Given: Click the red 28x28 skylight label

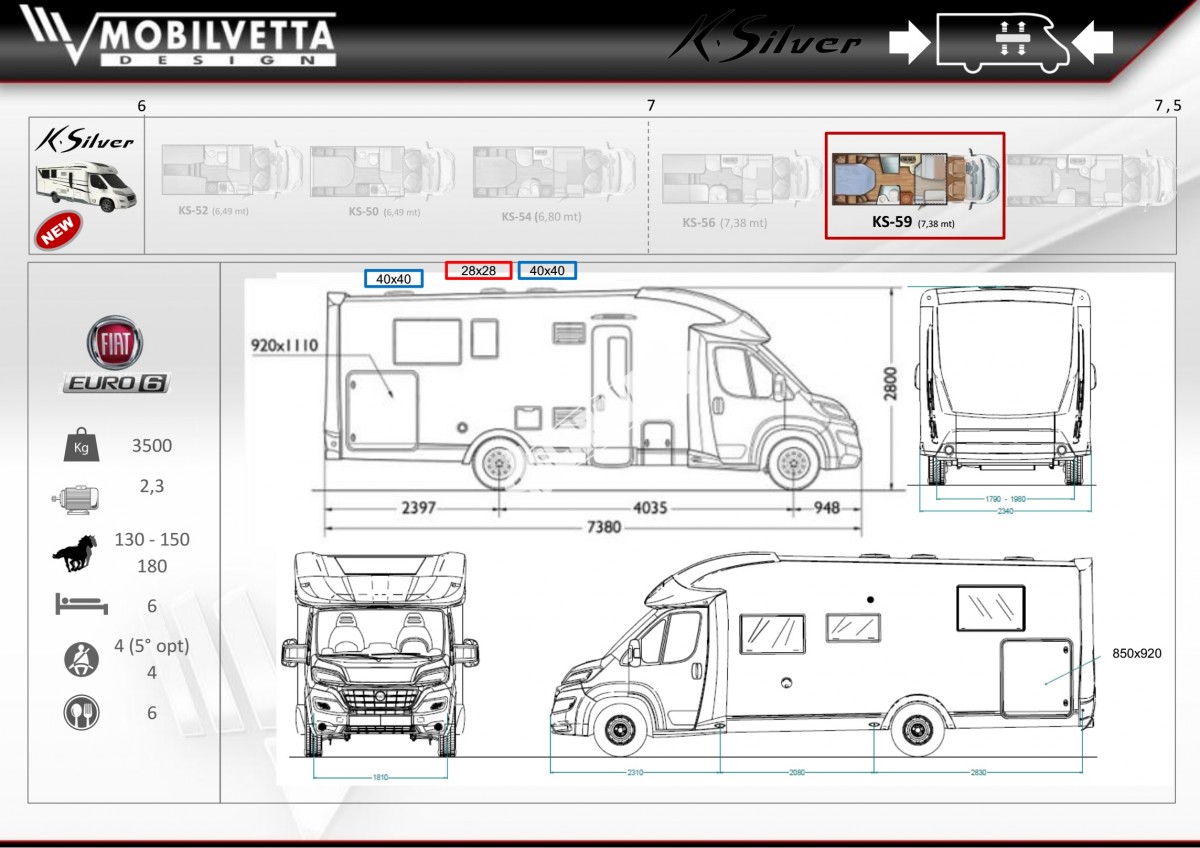Looking at the screenshot, I should [x=479, y=270].
